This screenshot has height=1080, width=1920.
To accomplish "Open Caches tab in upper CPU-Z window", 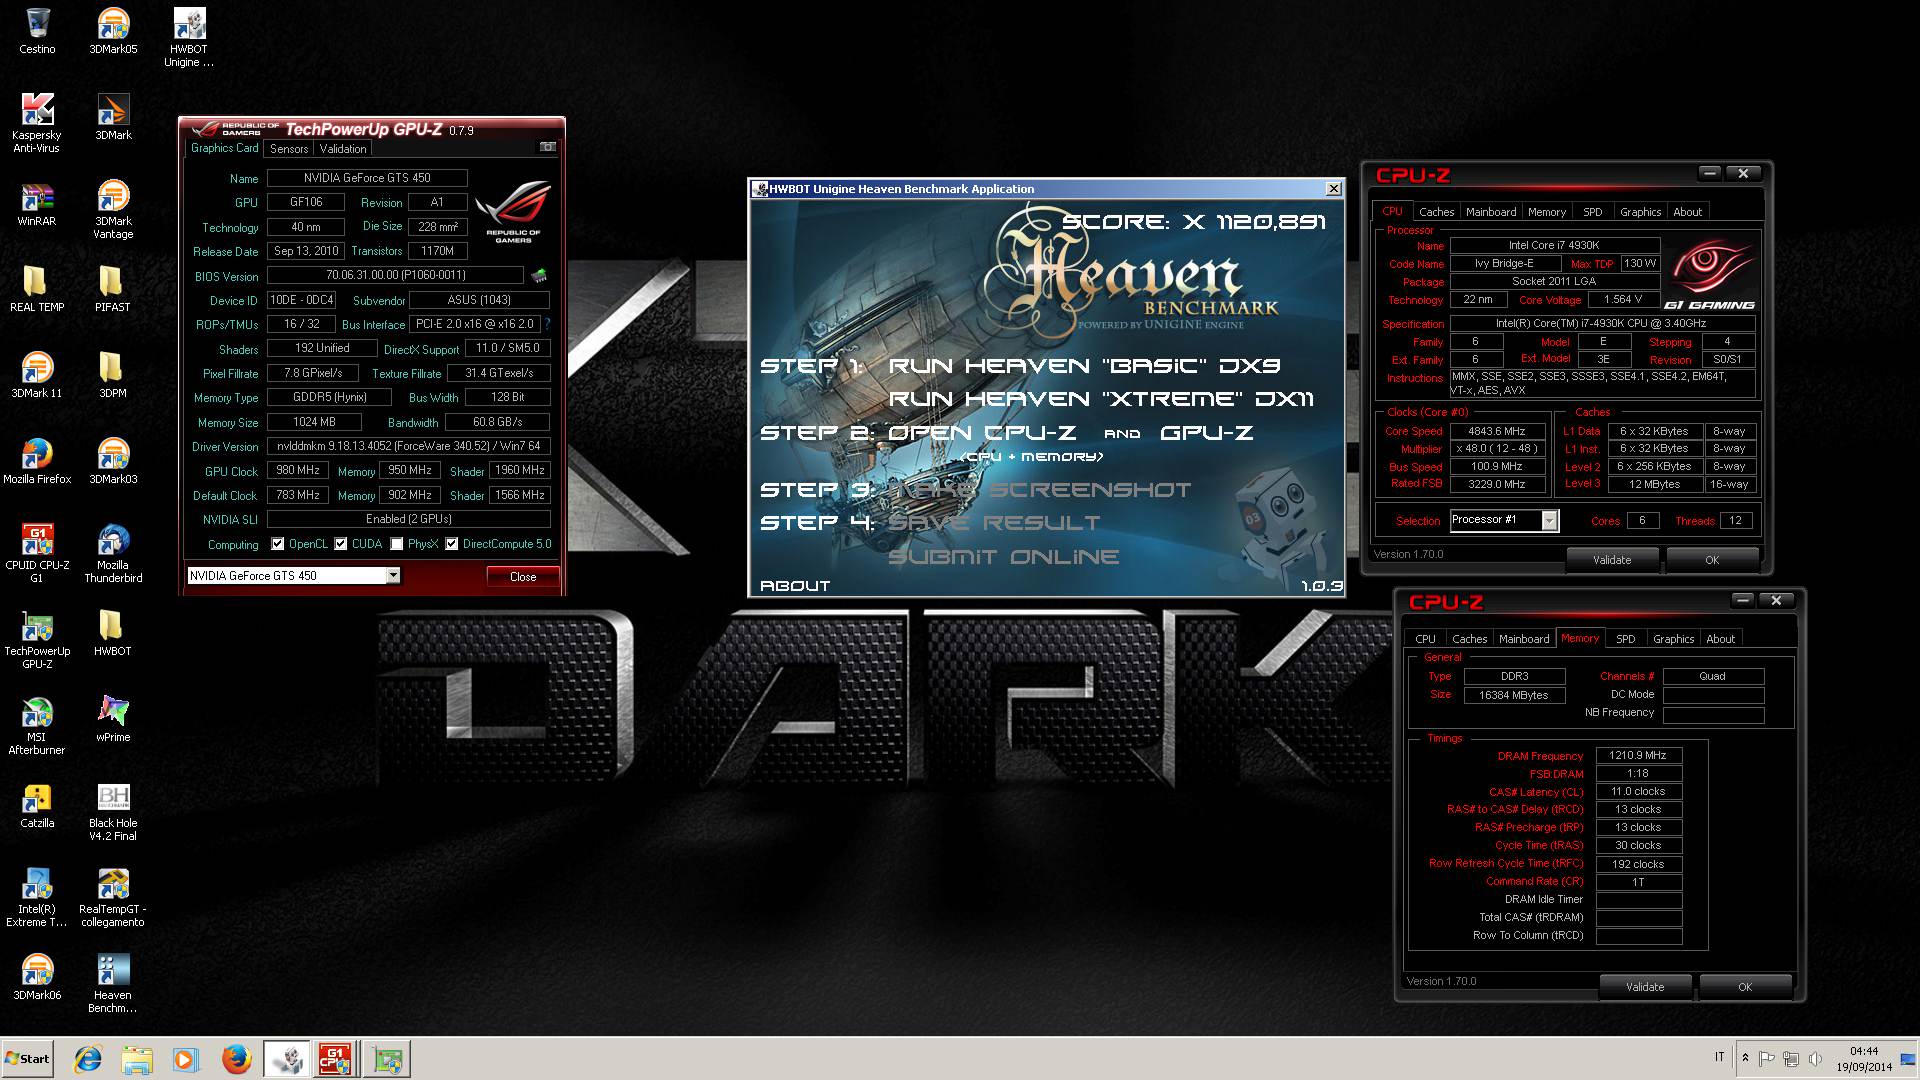I will click(1436, 212).
